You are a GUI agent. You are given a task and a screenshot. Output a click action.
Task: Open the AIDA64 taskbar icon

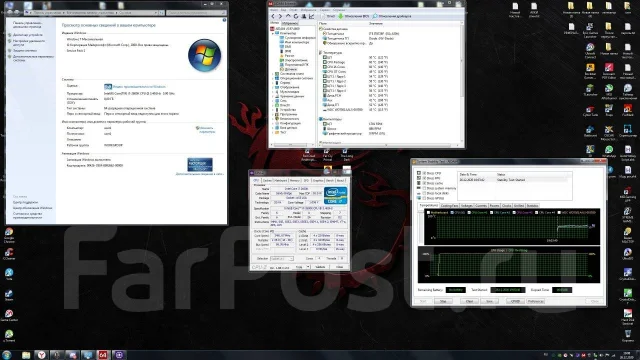click(x=103, y=355)
